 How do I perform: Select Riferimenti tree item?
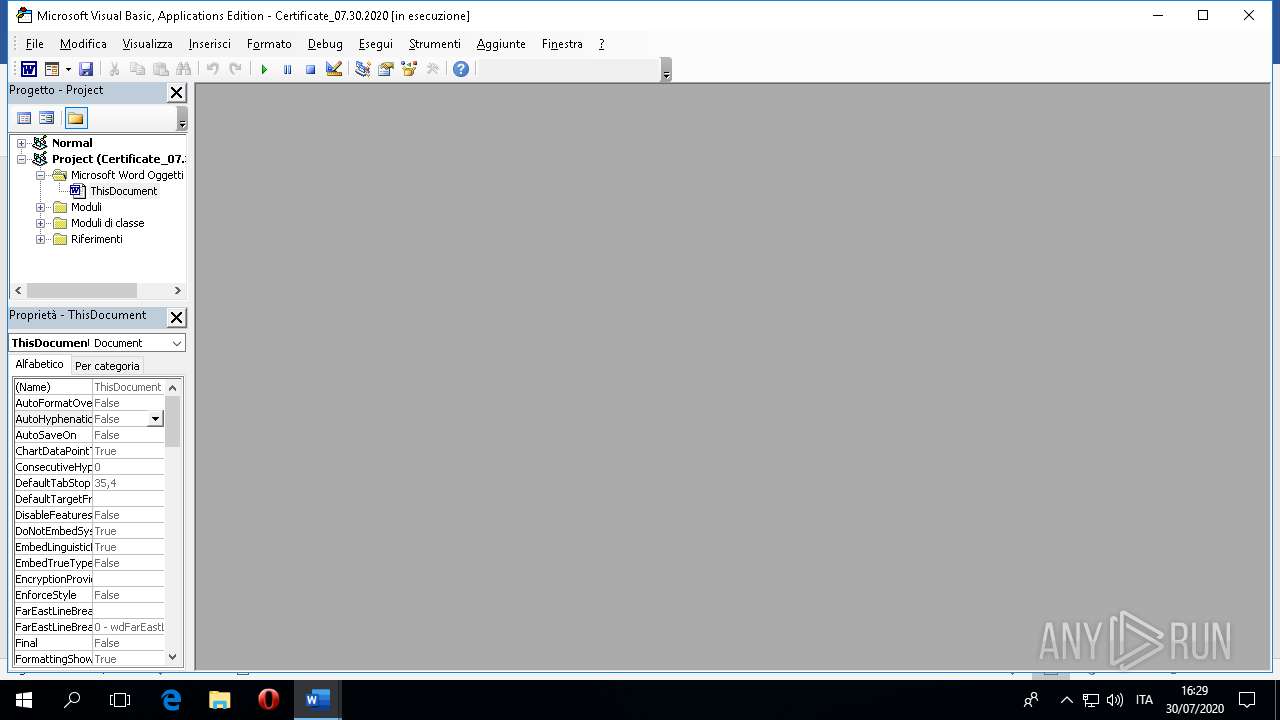click(x=96, y=239)
